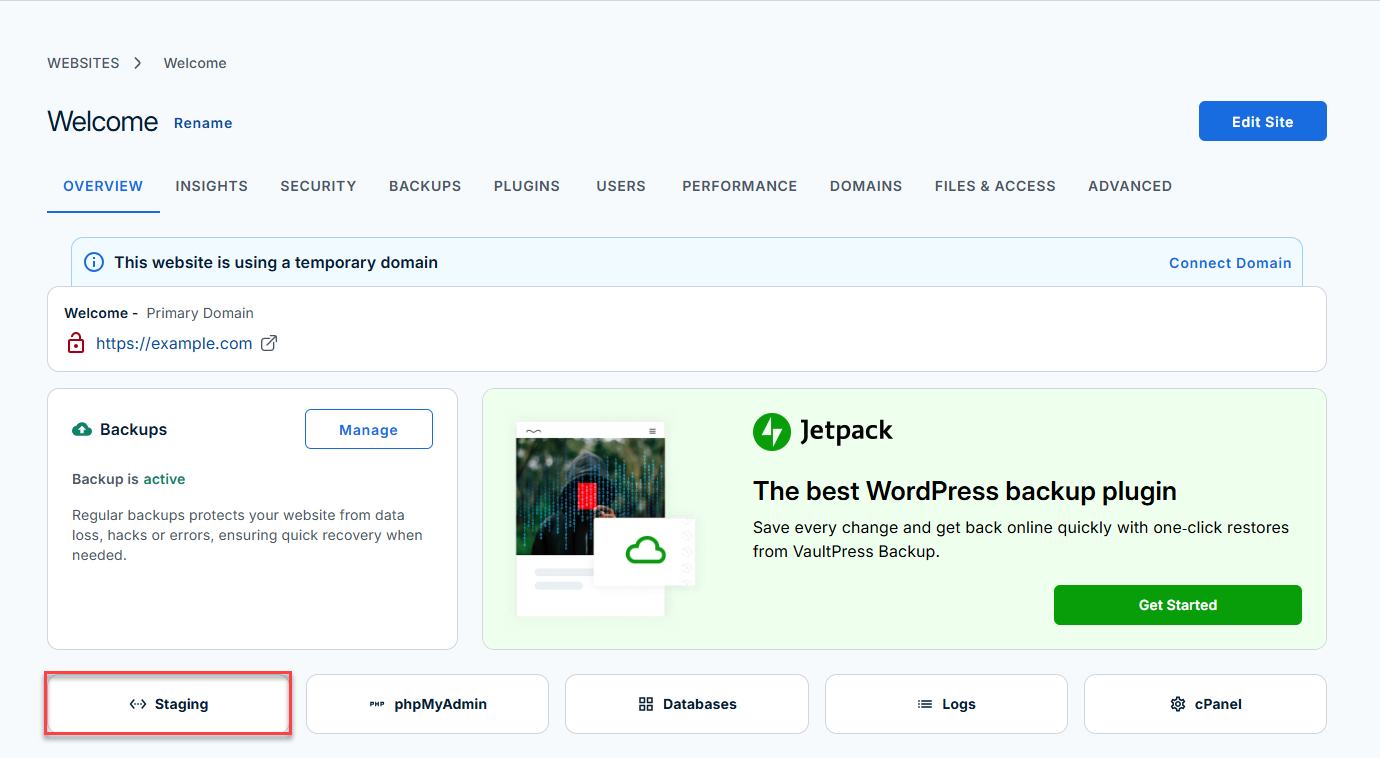Open the Users tab

click(621, 186)
